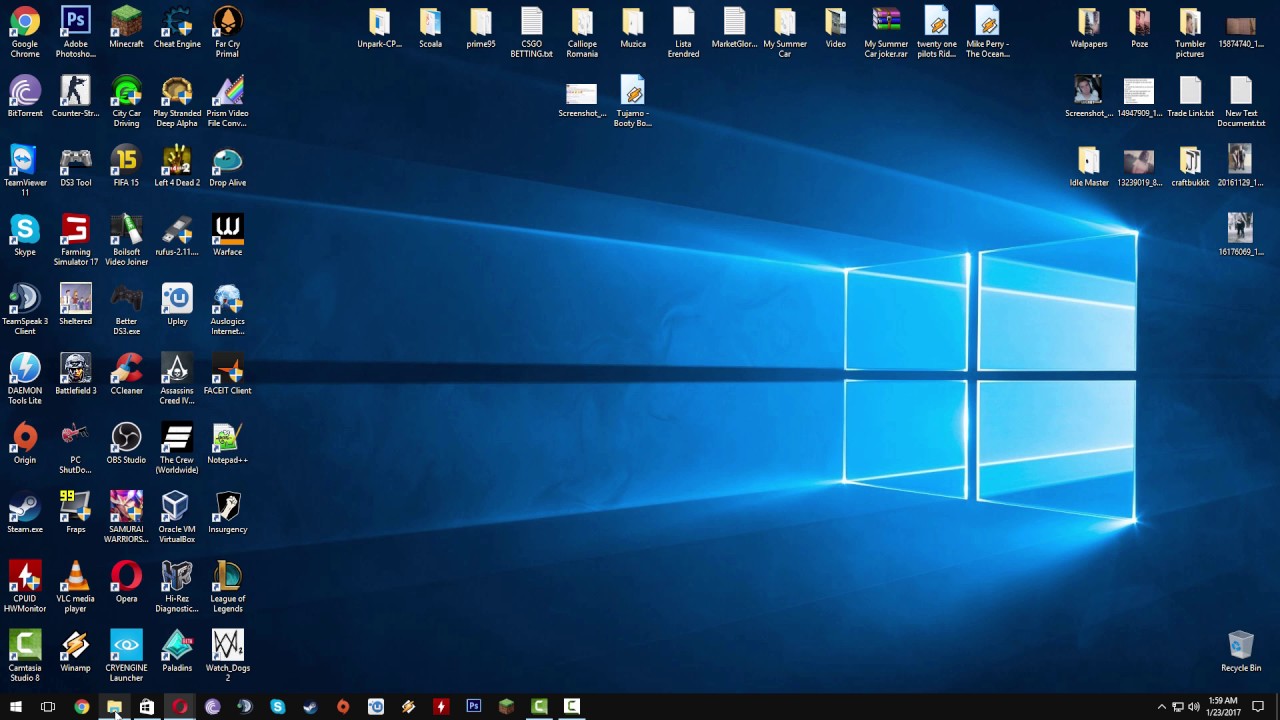Launch Origin

(24, 440)
